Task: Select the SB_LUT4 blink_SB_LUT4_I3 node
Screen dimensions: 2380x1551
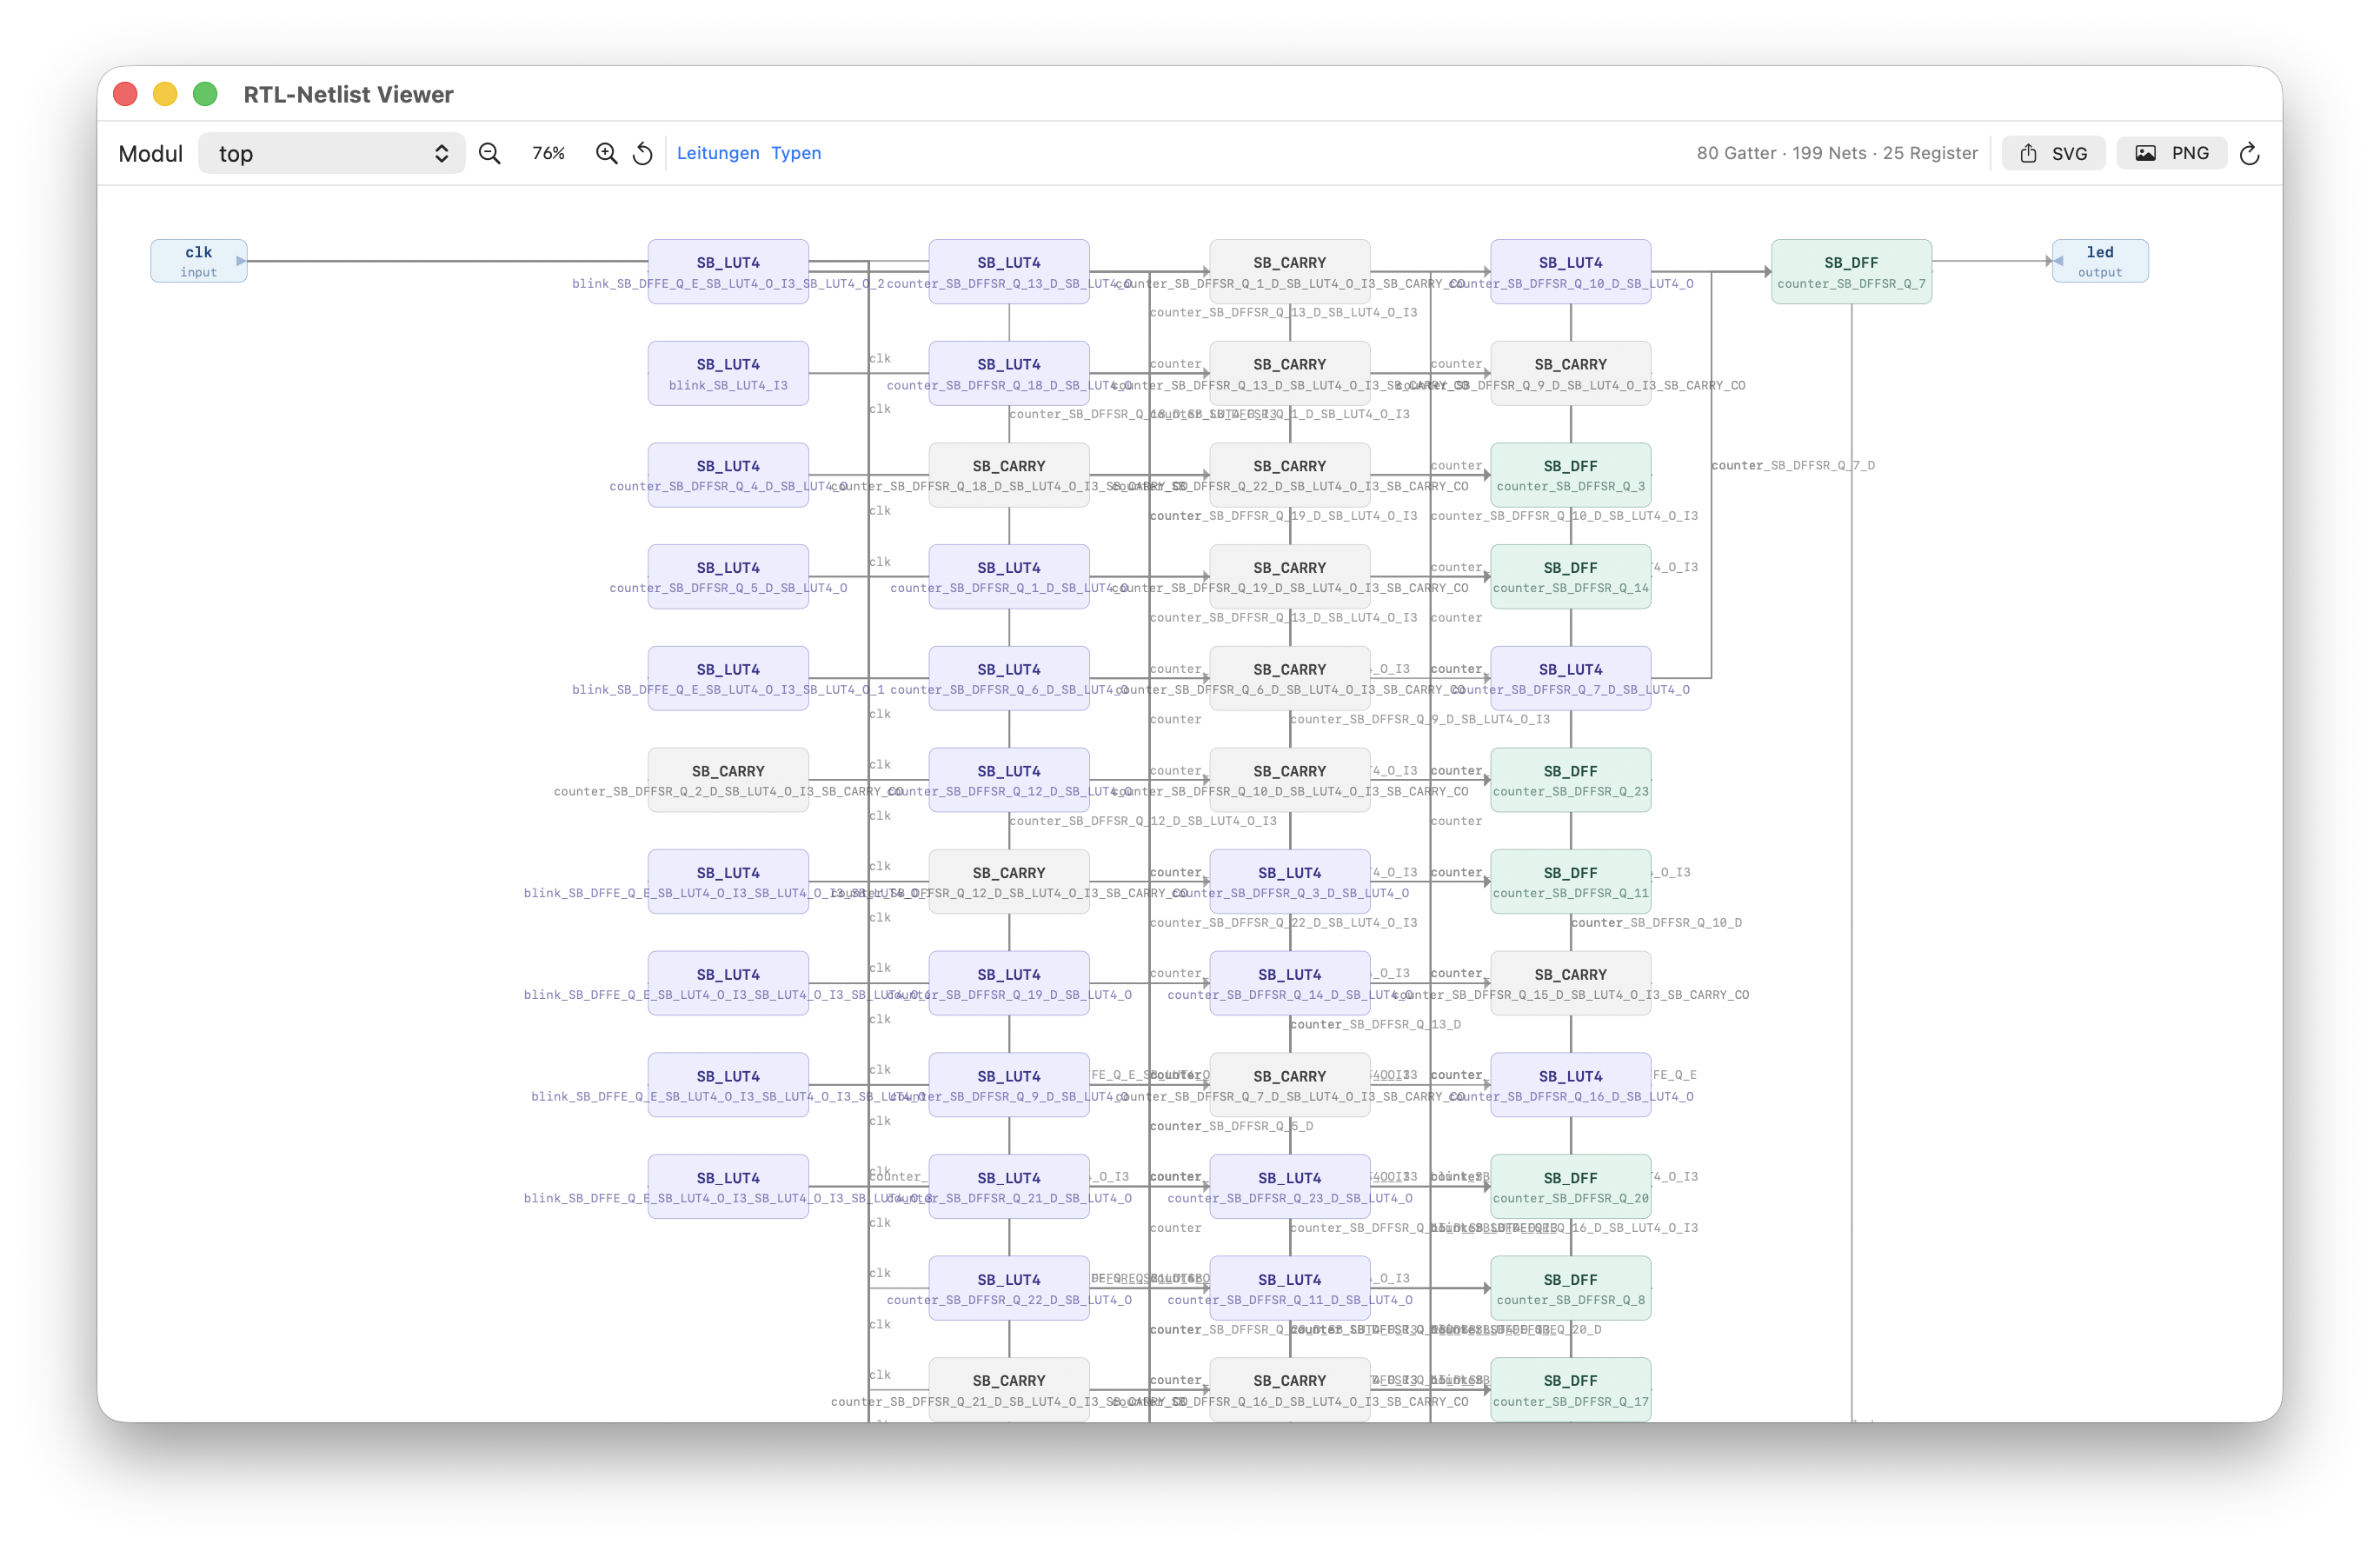Action: (x=727, y=373)
